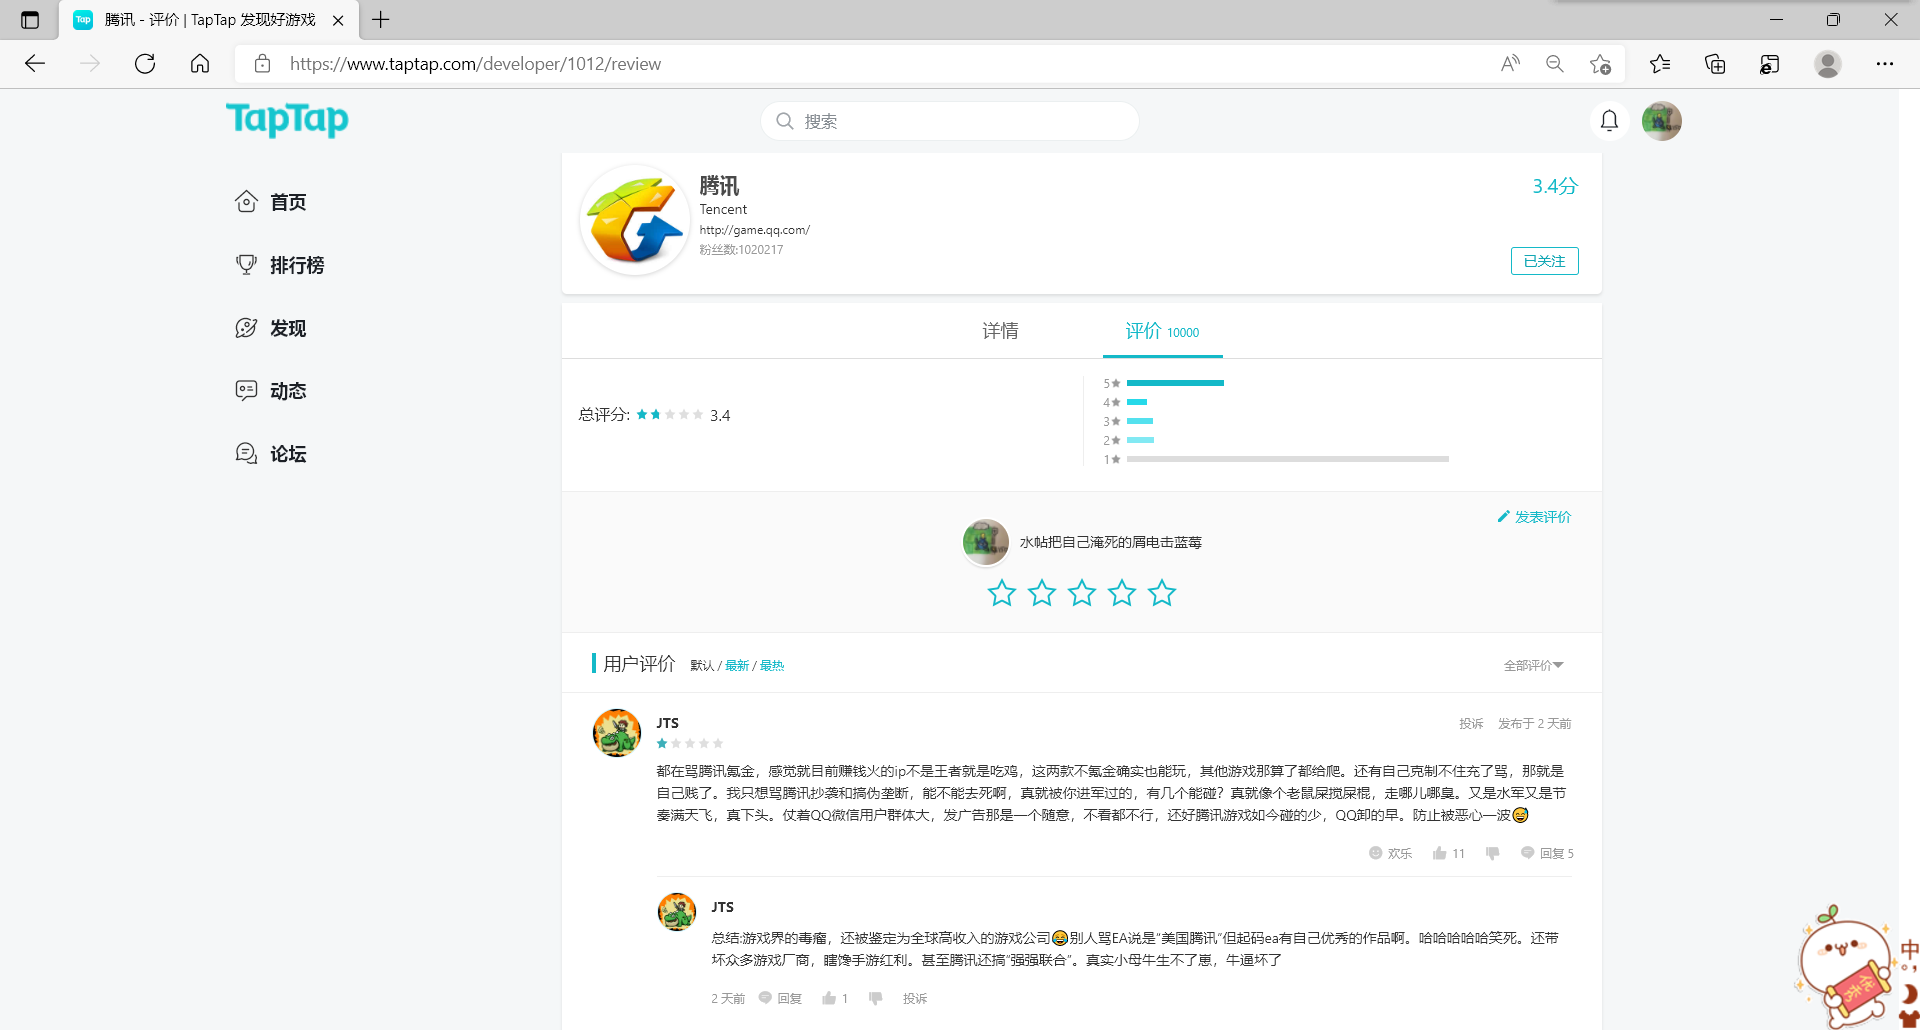This screenshot has height=1030, width=1920.
Task: Rate one star in the review box
Action: click(1002, 593)
